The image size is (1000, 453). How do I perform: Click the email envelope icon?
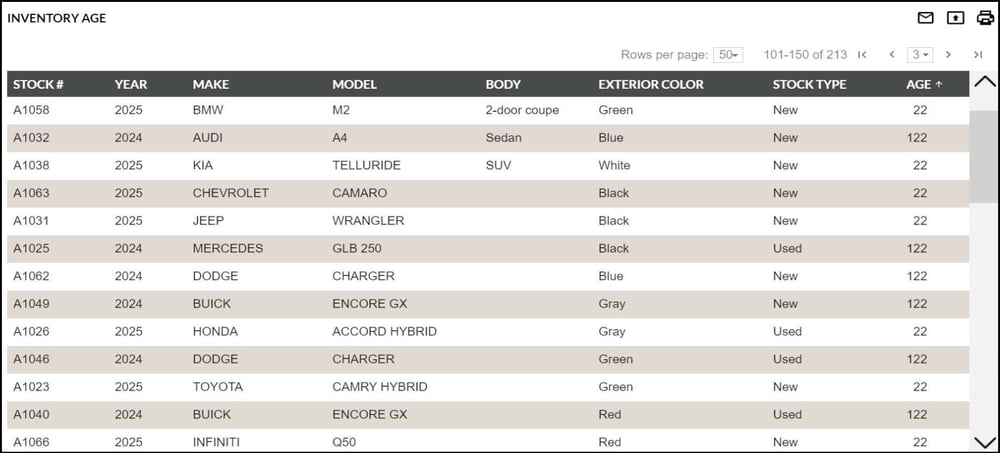925,18
